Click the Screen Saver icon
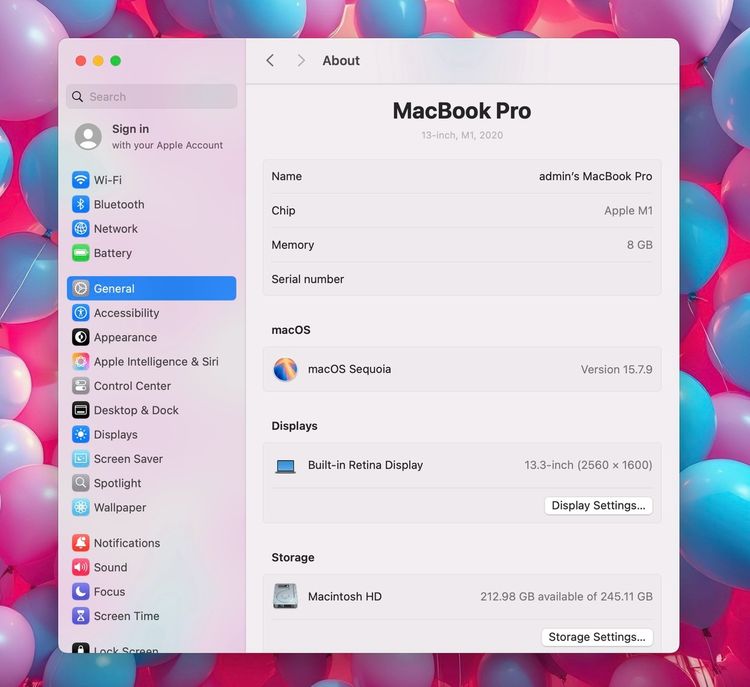Screen dimensions: 750x687 click(x=80, y=459)
